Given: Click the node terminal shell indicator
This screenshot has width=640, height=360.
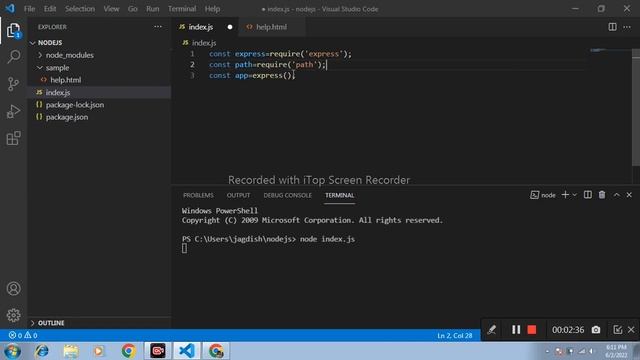Looking at the screenshot, I should coord(543,195).
